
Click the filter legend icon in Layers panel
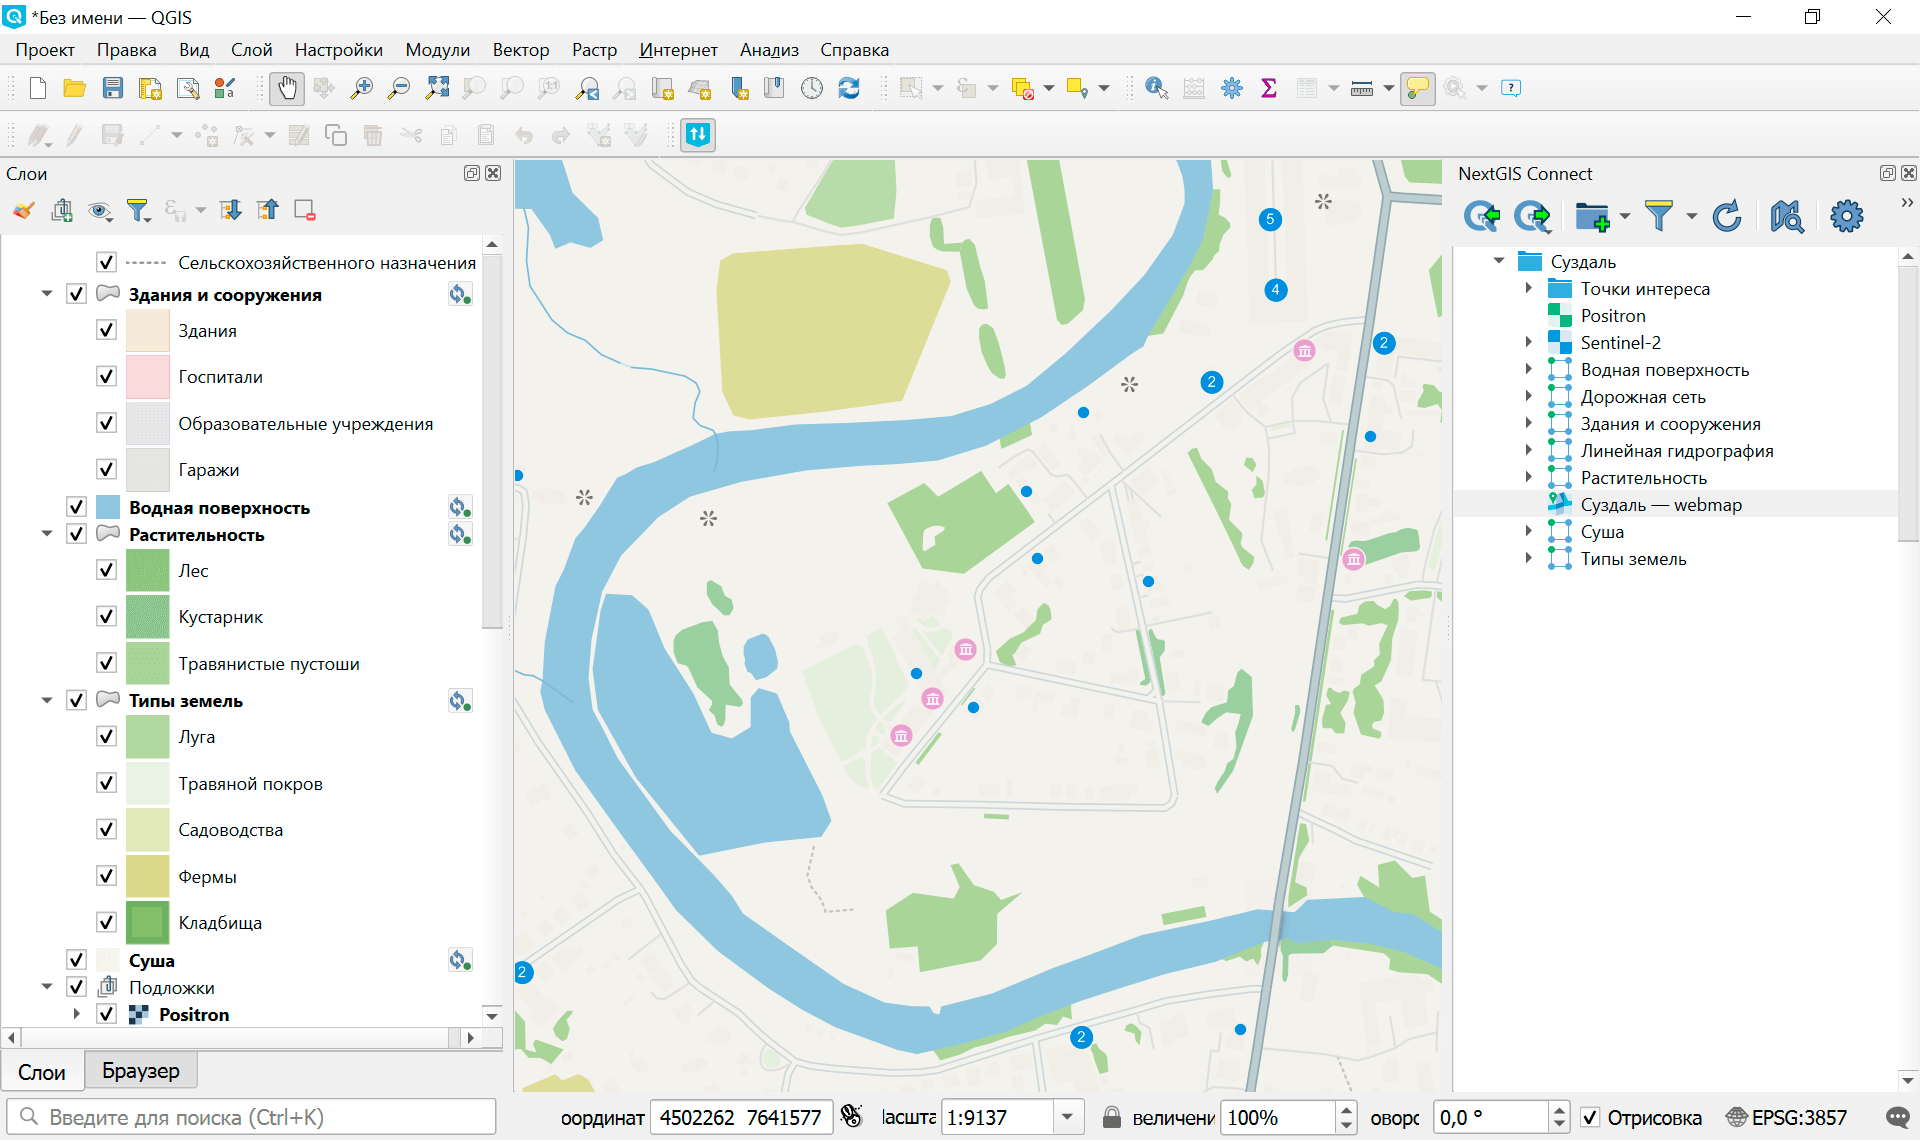click(138, 211)
